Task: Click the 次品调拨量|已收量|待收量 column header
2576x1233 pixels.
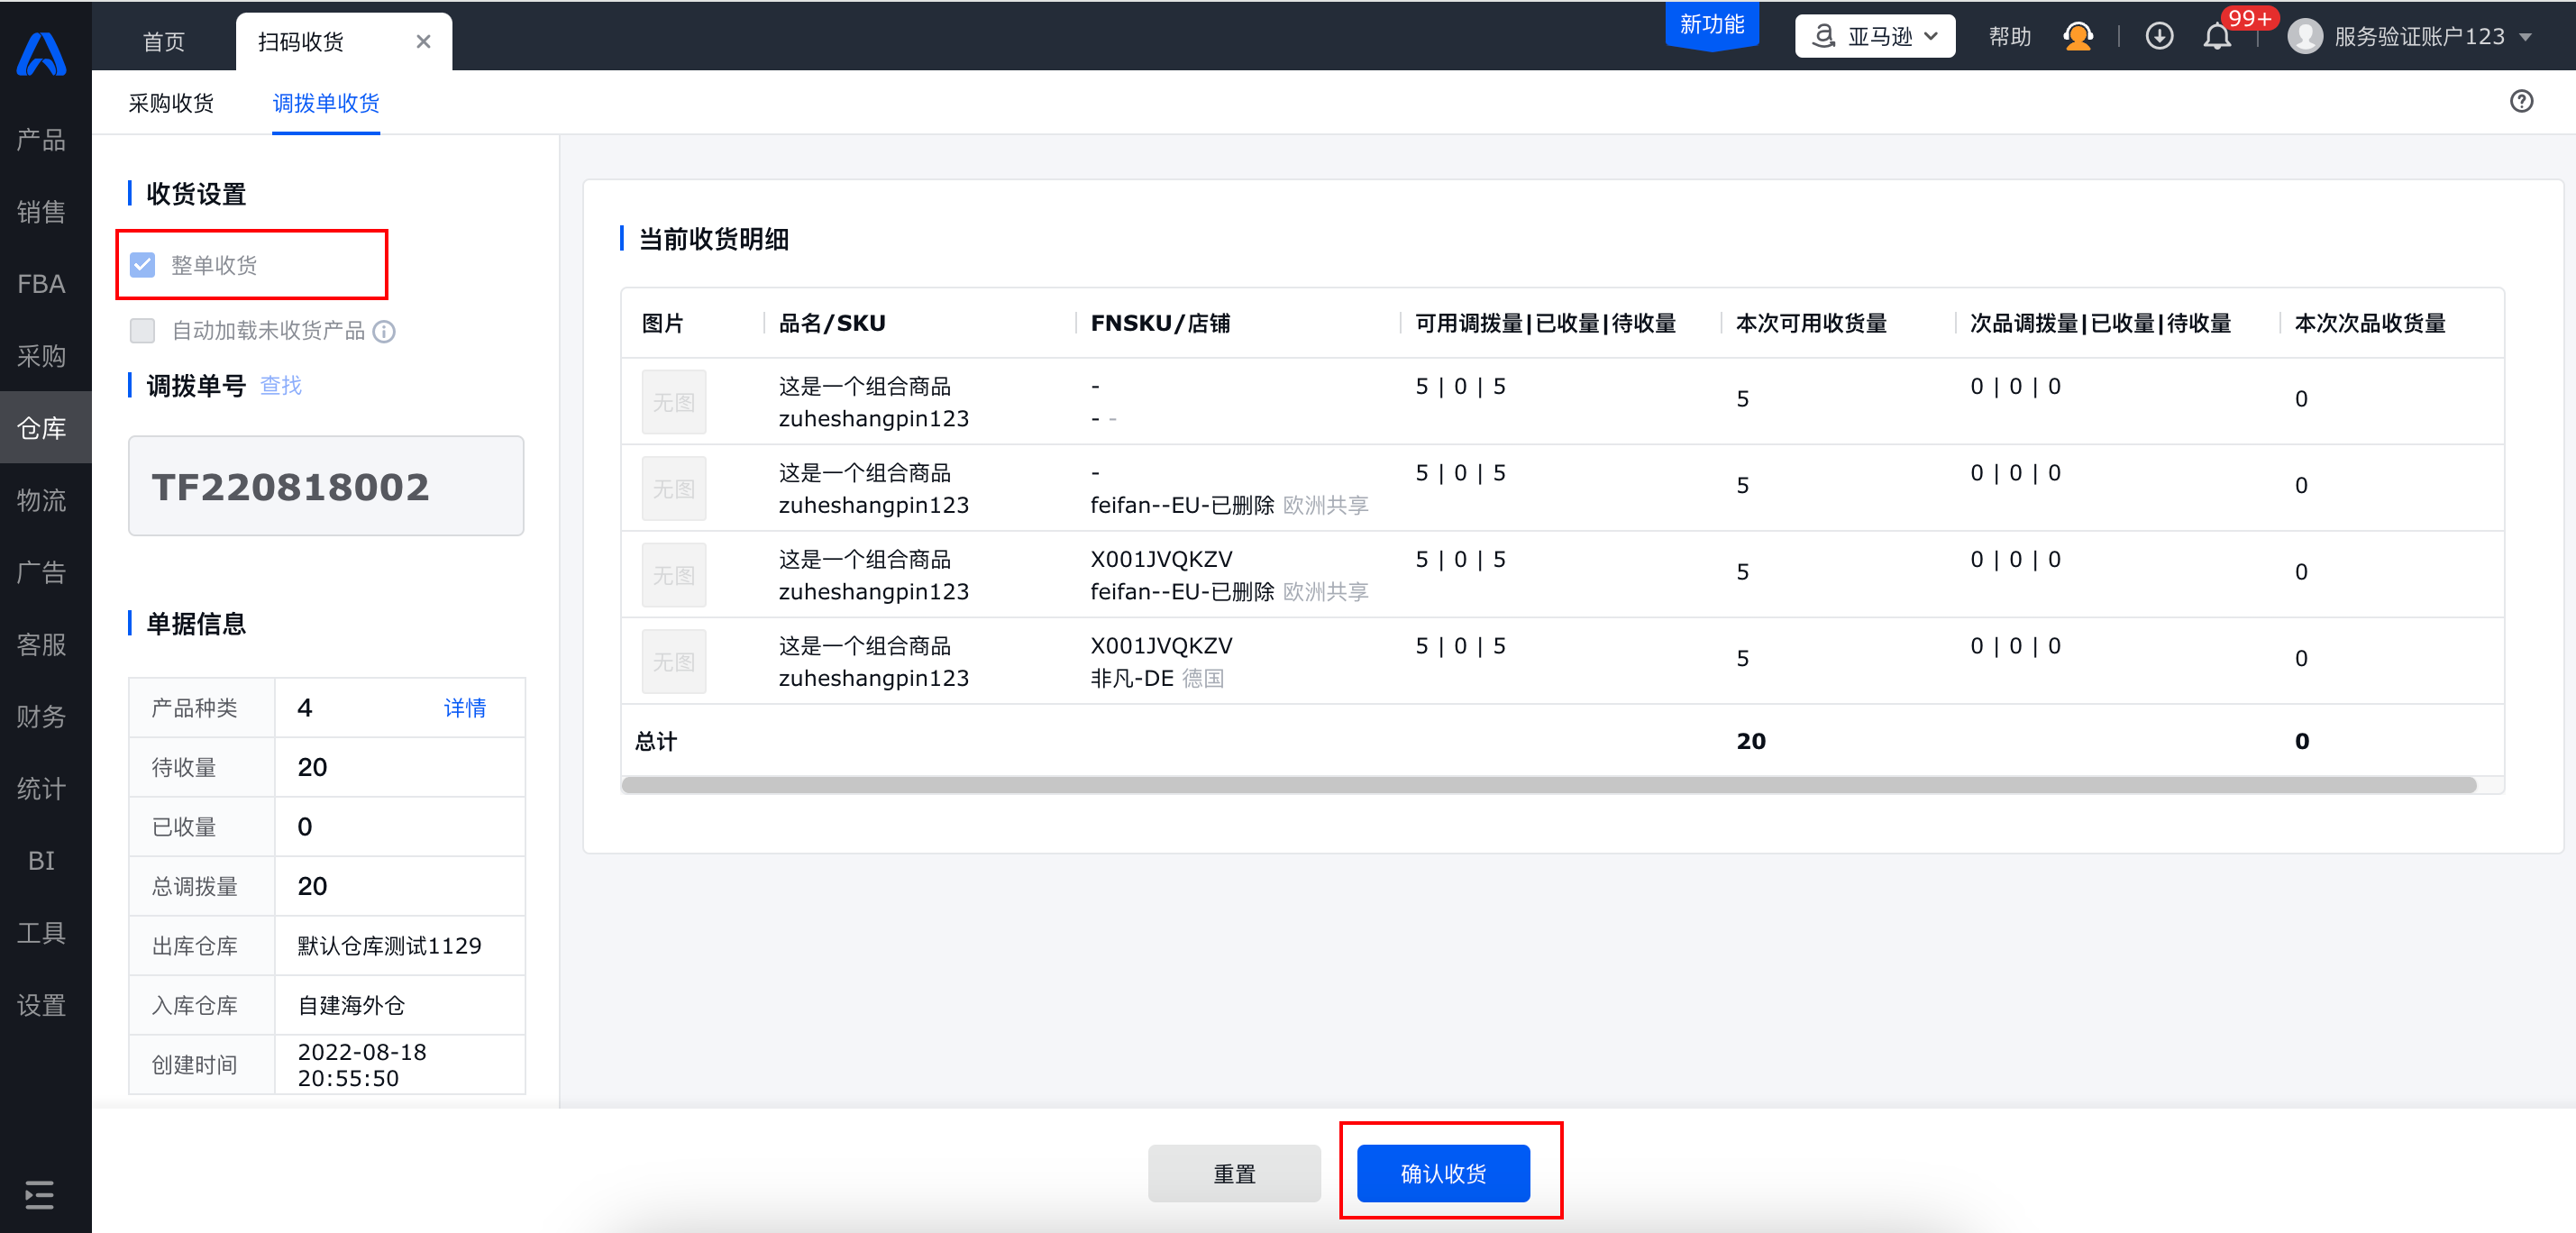Action: coord(2100,323)
